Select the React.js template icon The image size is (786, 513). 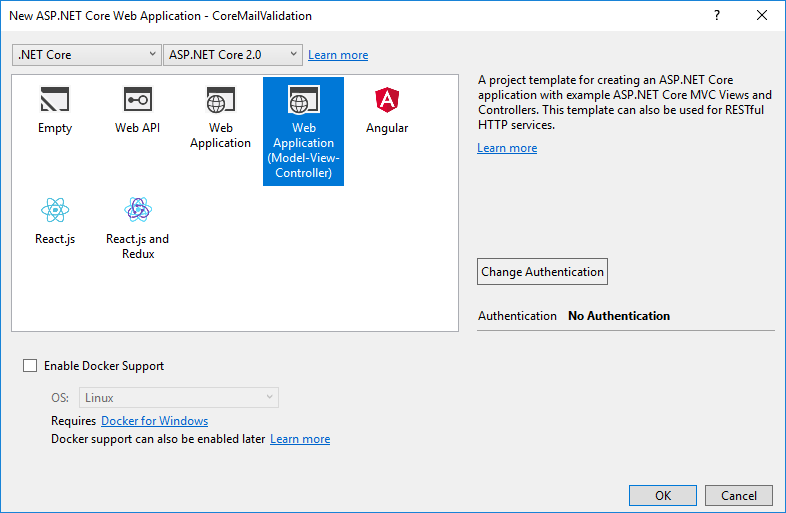[55, 210]
